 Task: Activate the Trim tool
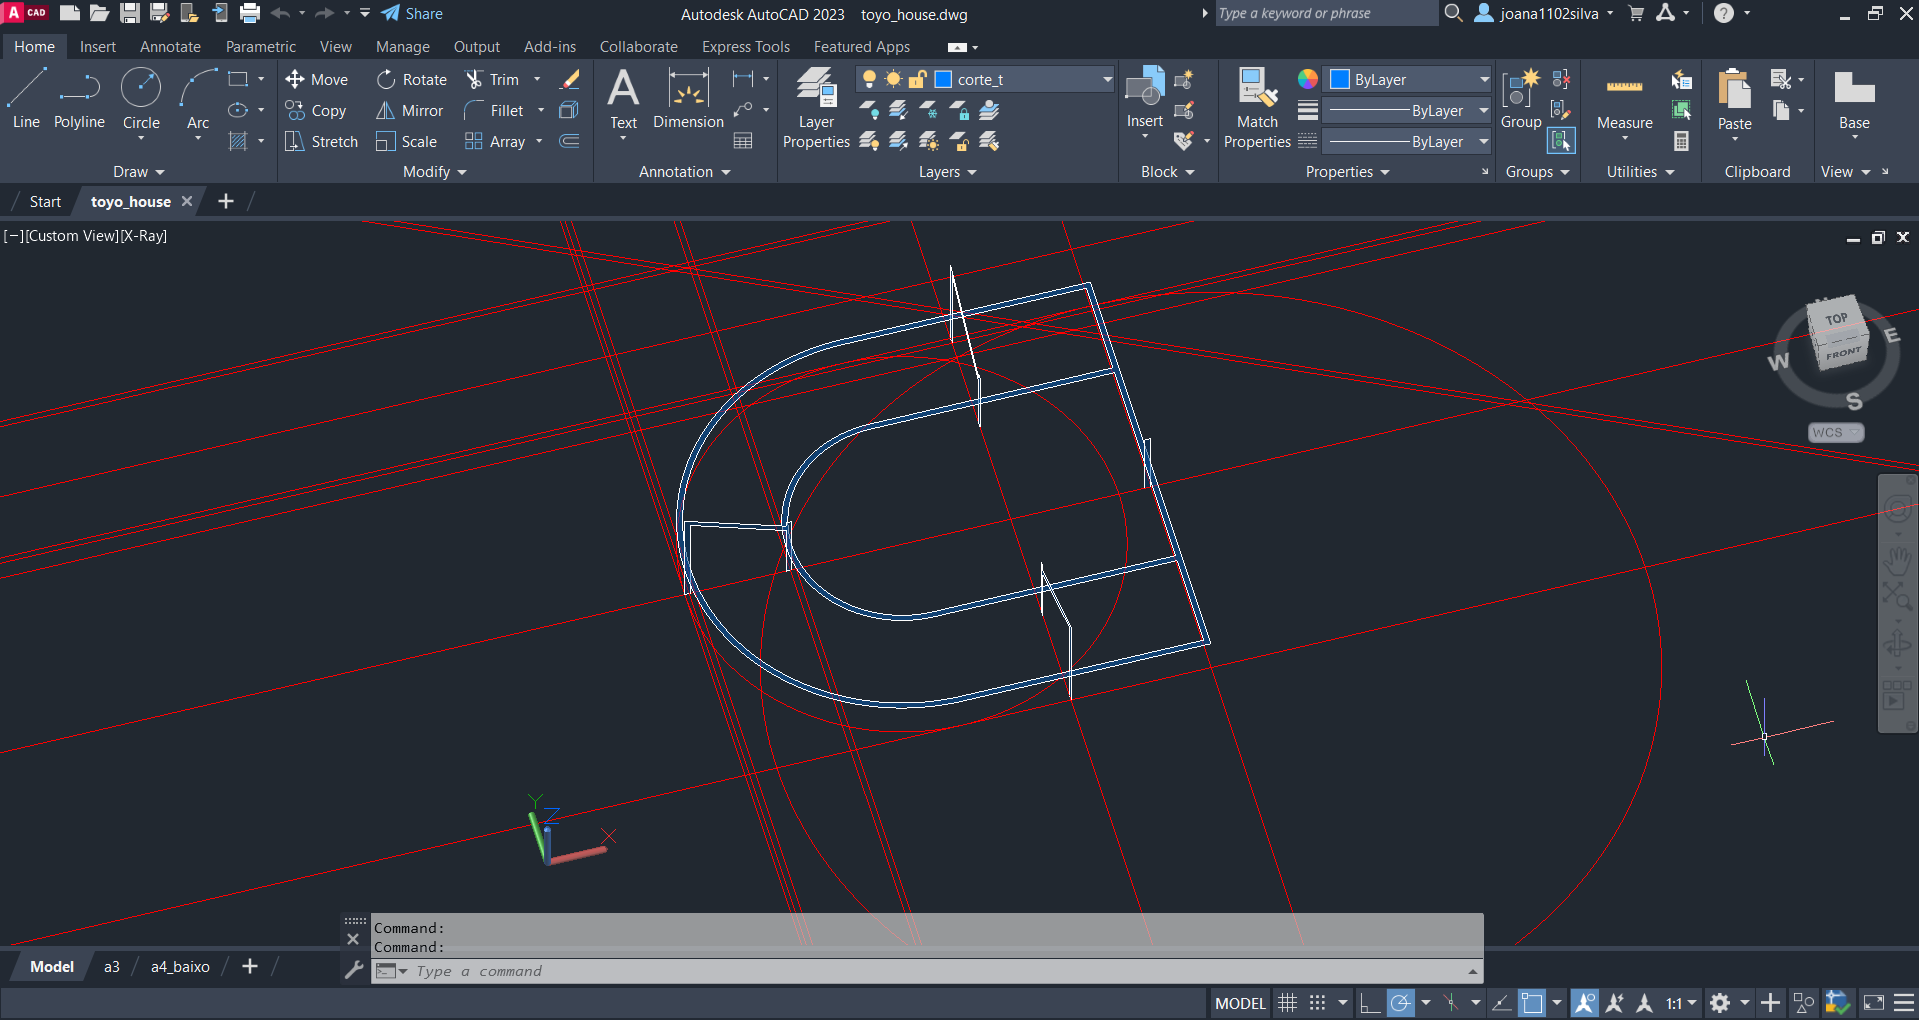(493, 80)
